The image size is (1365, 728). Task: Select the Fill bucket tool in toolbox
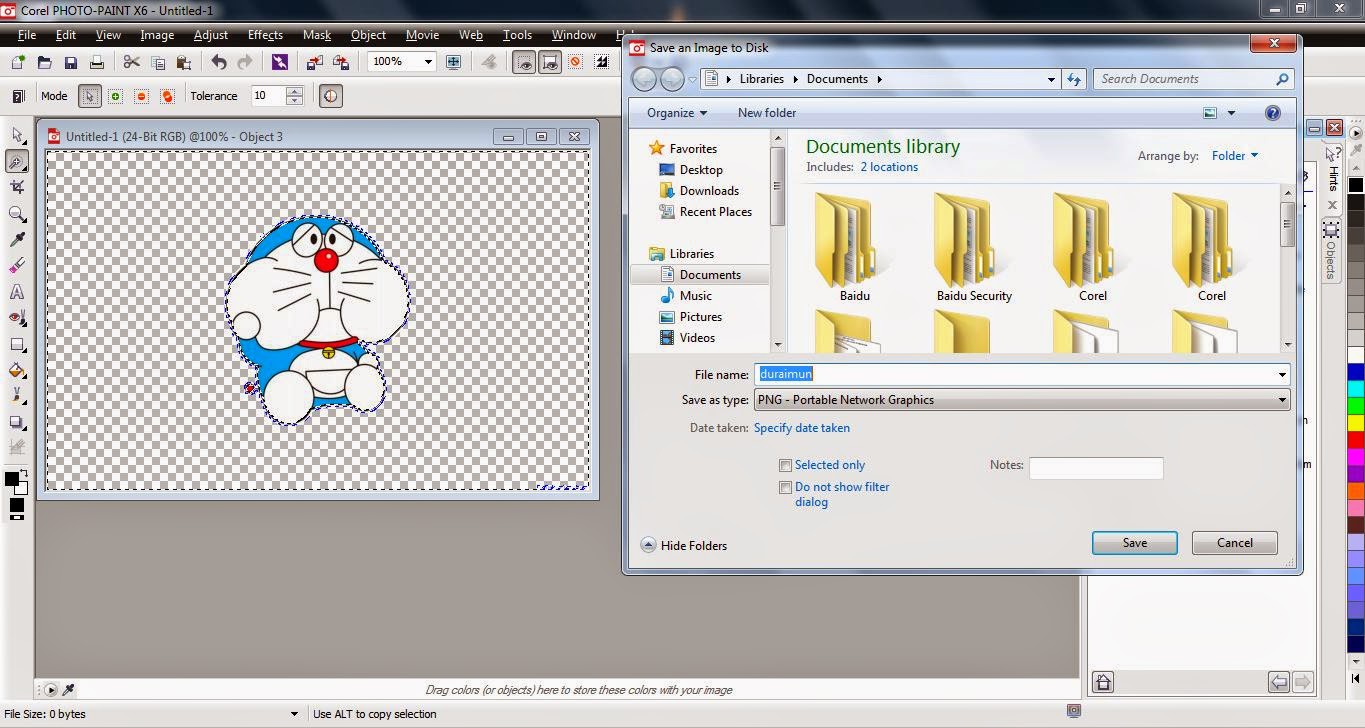tap(17, 370)
